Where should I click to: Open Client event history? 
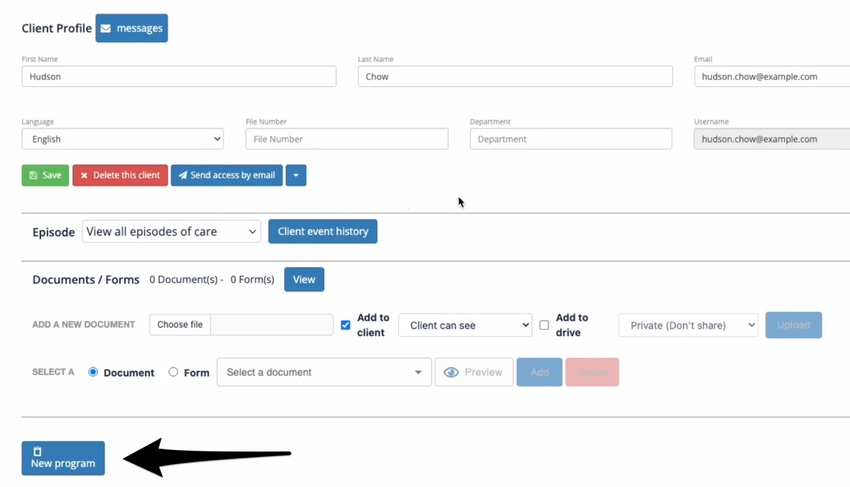point(322,231)
